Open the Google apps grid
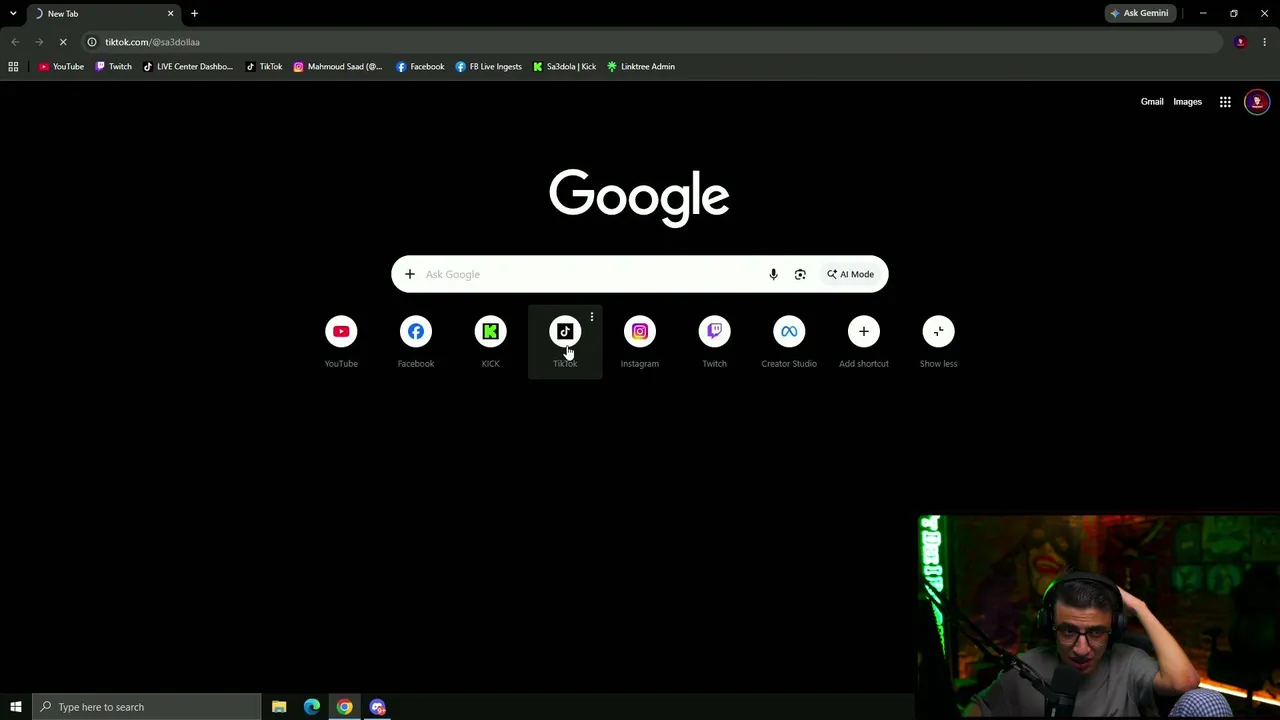 coord(1225,102)
